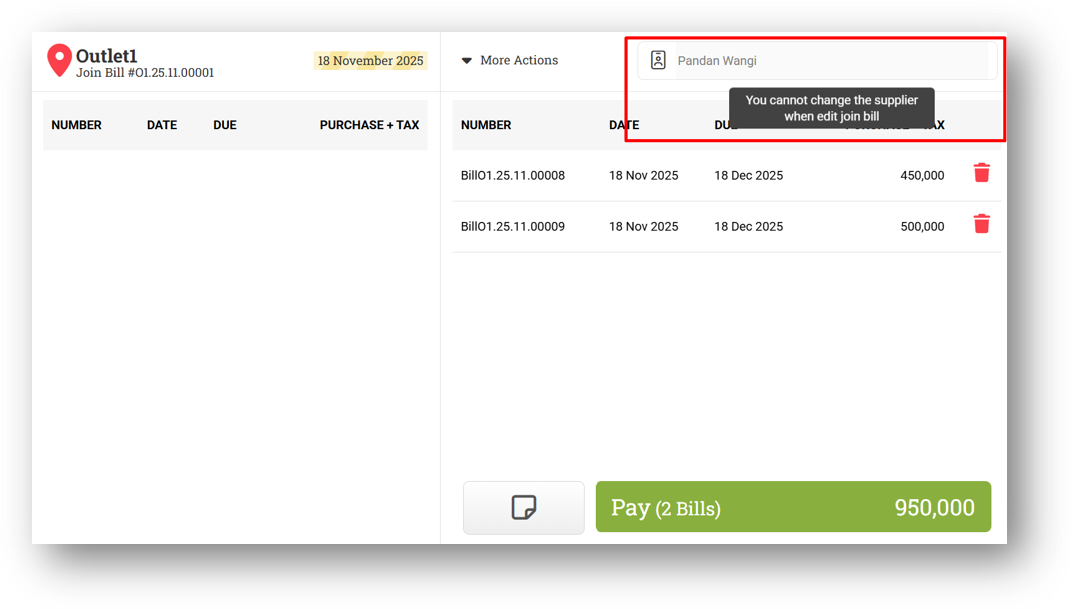The height and width of the screenshot is (609, 1072).
Task: Click the left panel NUMBER column header
Action: coord(77,125)
